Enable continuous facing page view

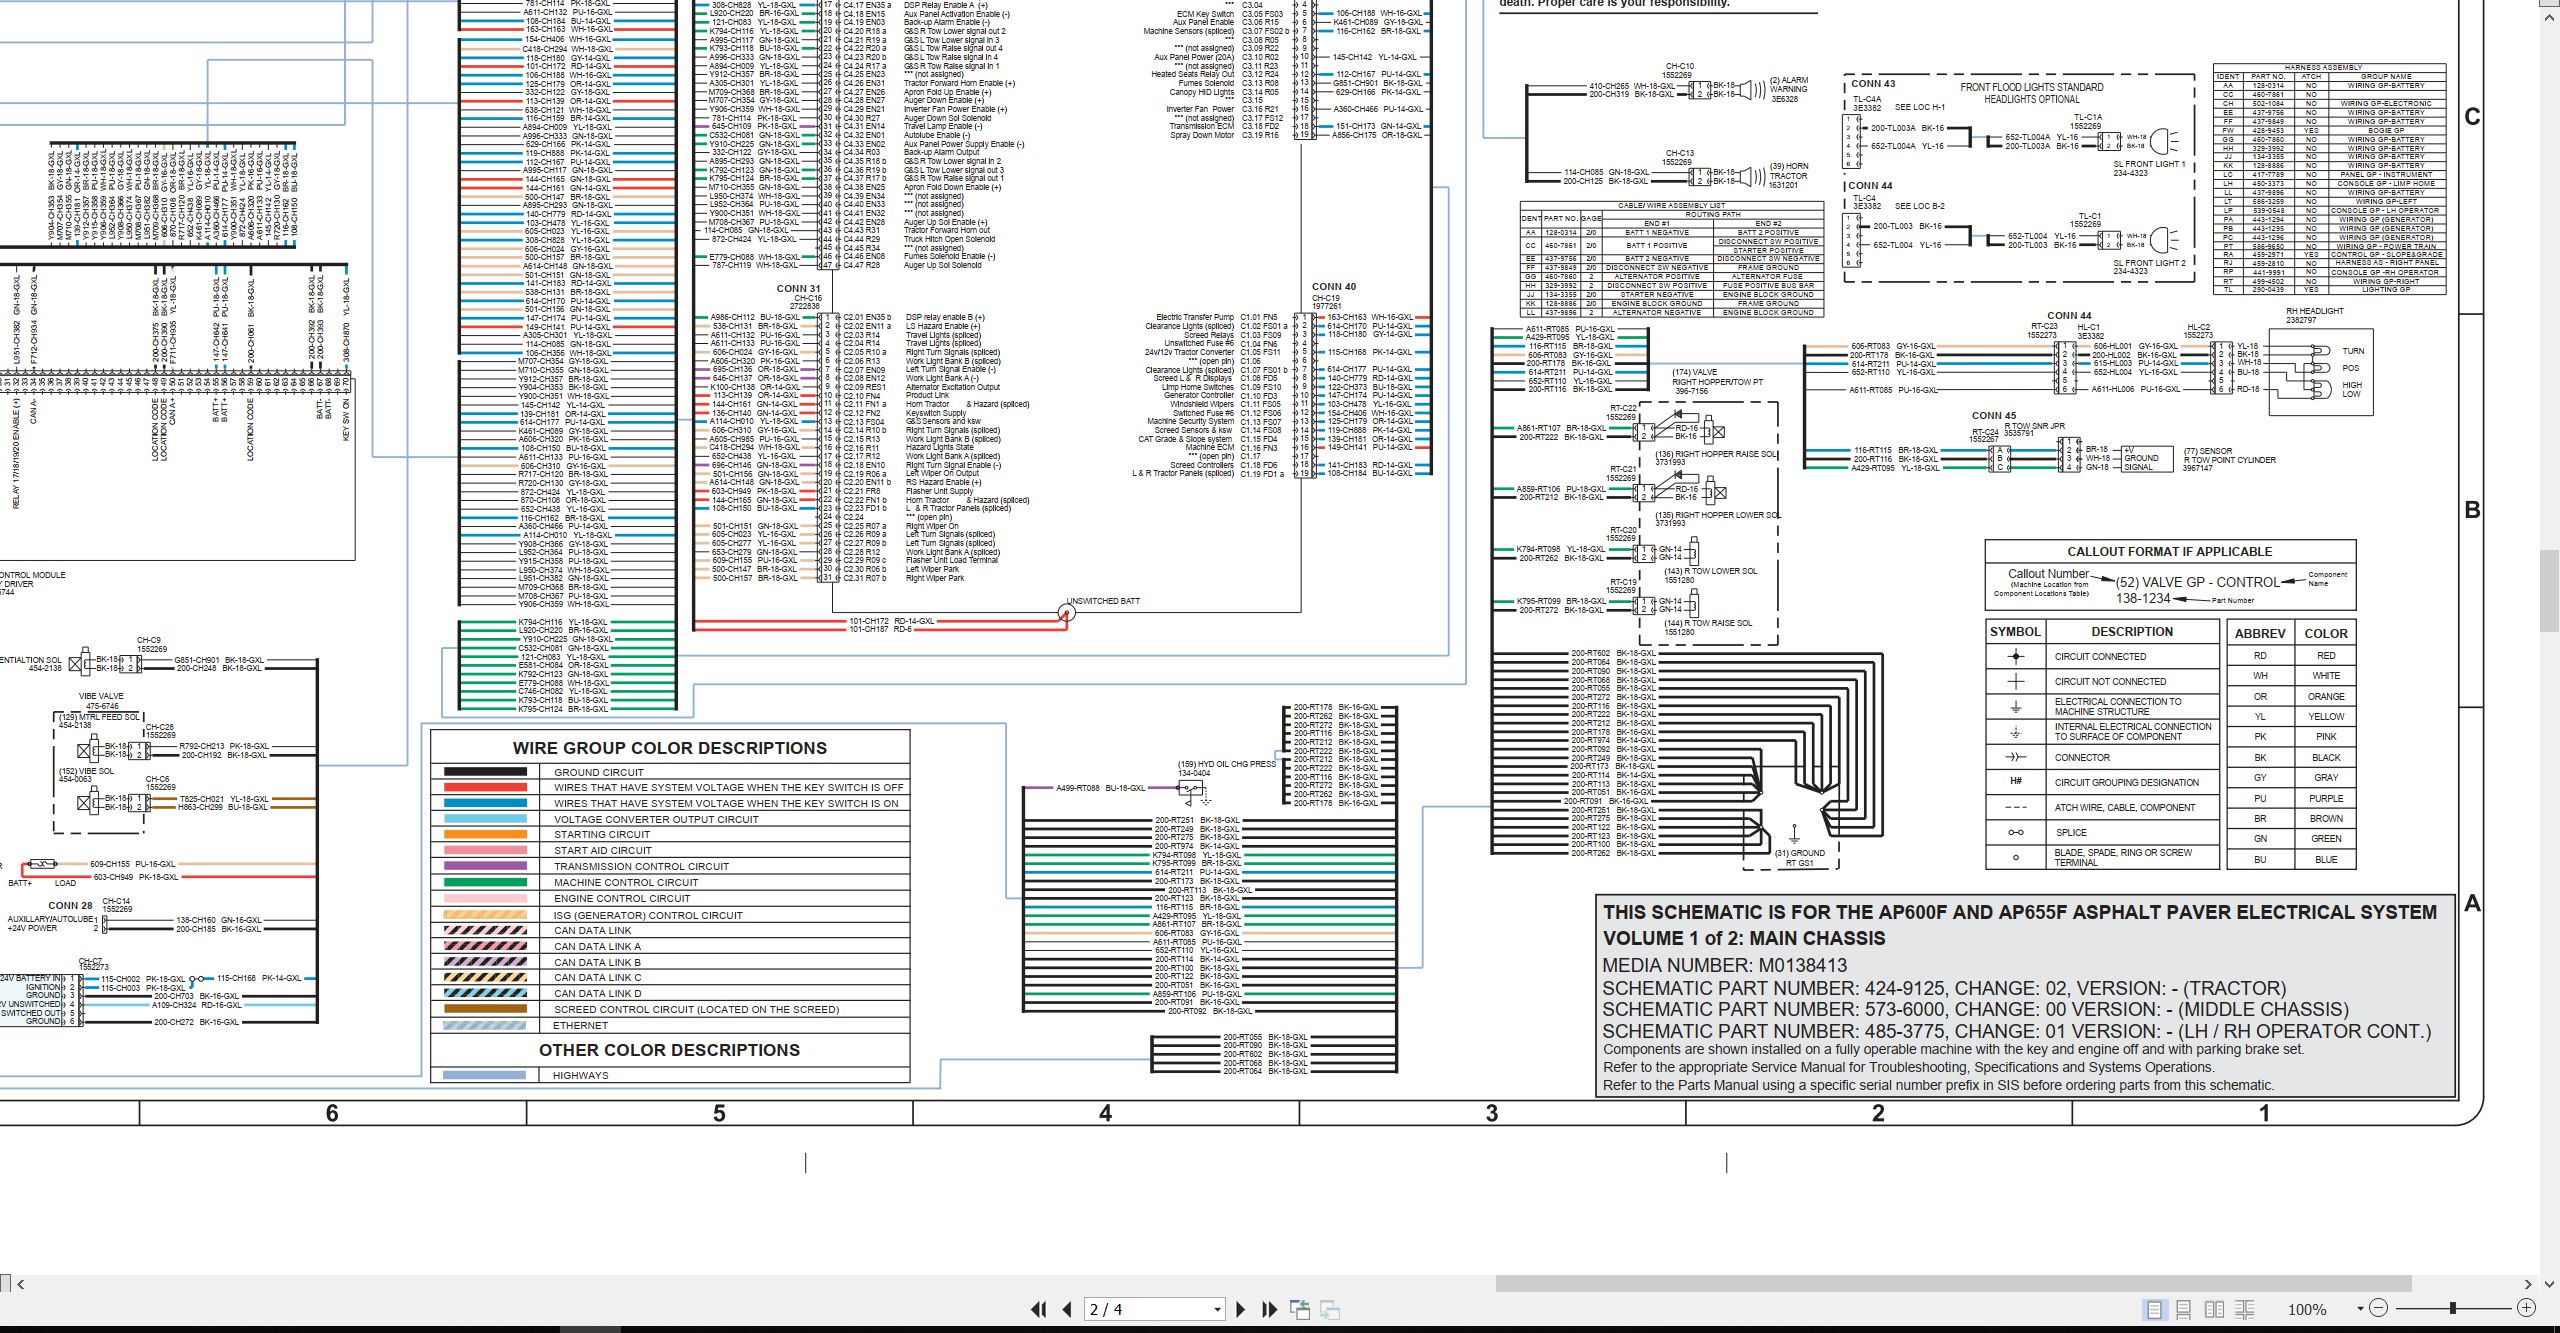click(x=2245, y=1309)
